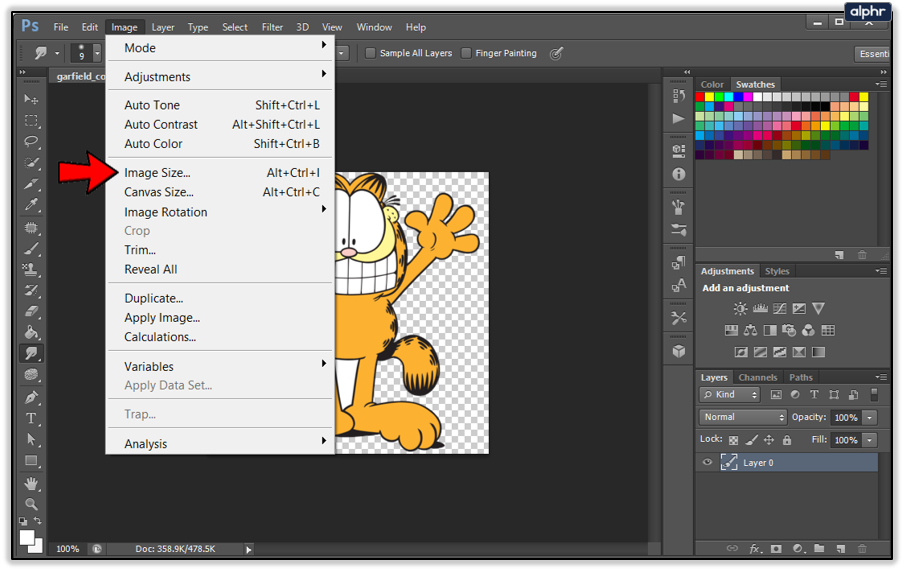Select the Eyedropper tool

[x=32, y=205]
